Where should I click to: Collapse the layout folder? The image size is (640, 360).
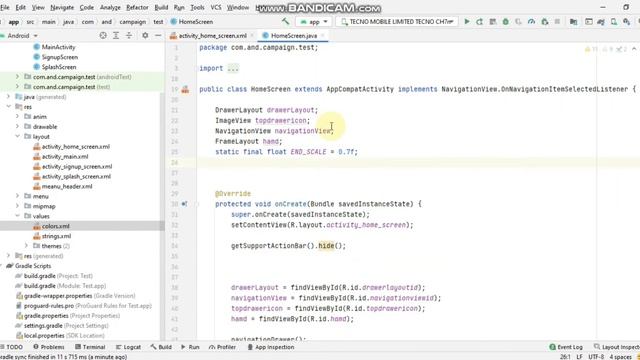(17, 136)
